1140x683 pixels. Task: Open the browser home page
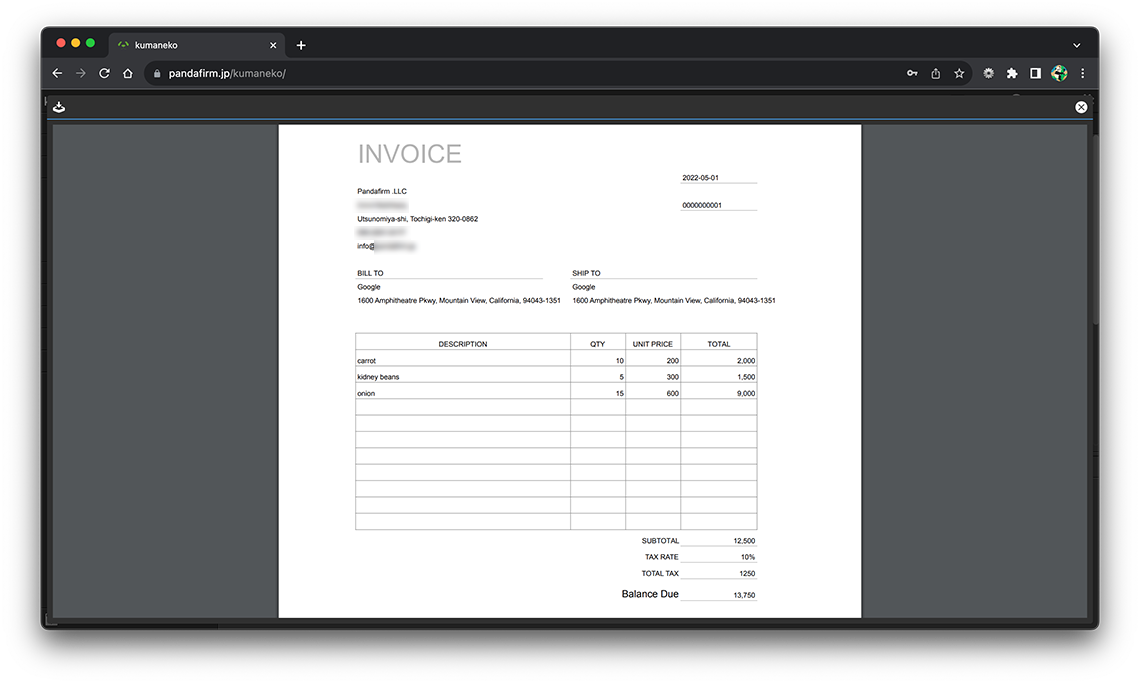(x=128, y=73)
